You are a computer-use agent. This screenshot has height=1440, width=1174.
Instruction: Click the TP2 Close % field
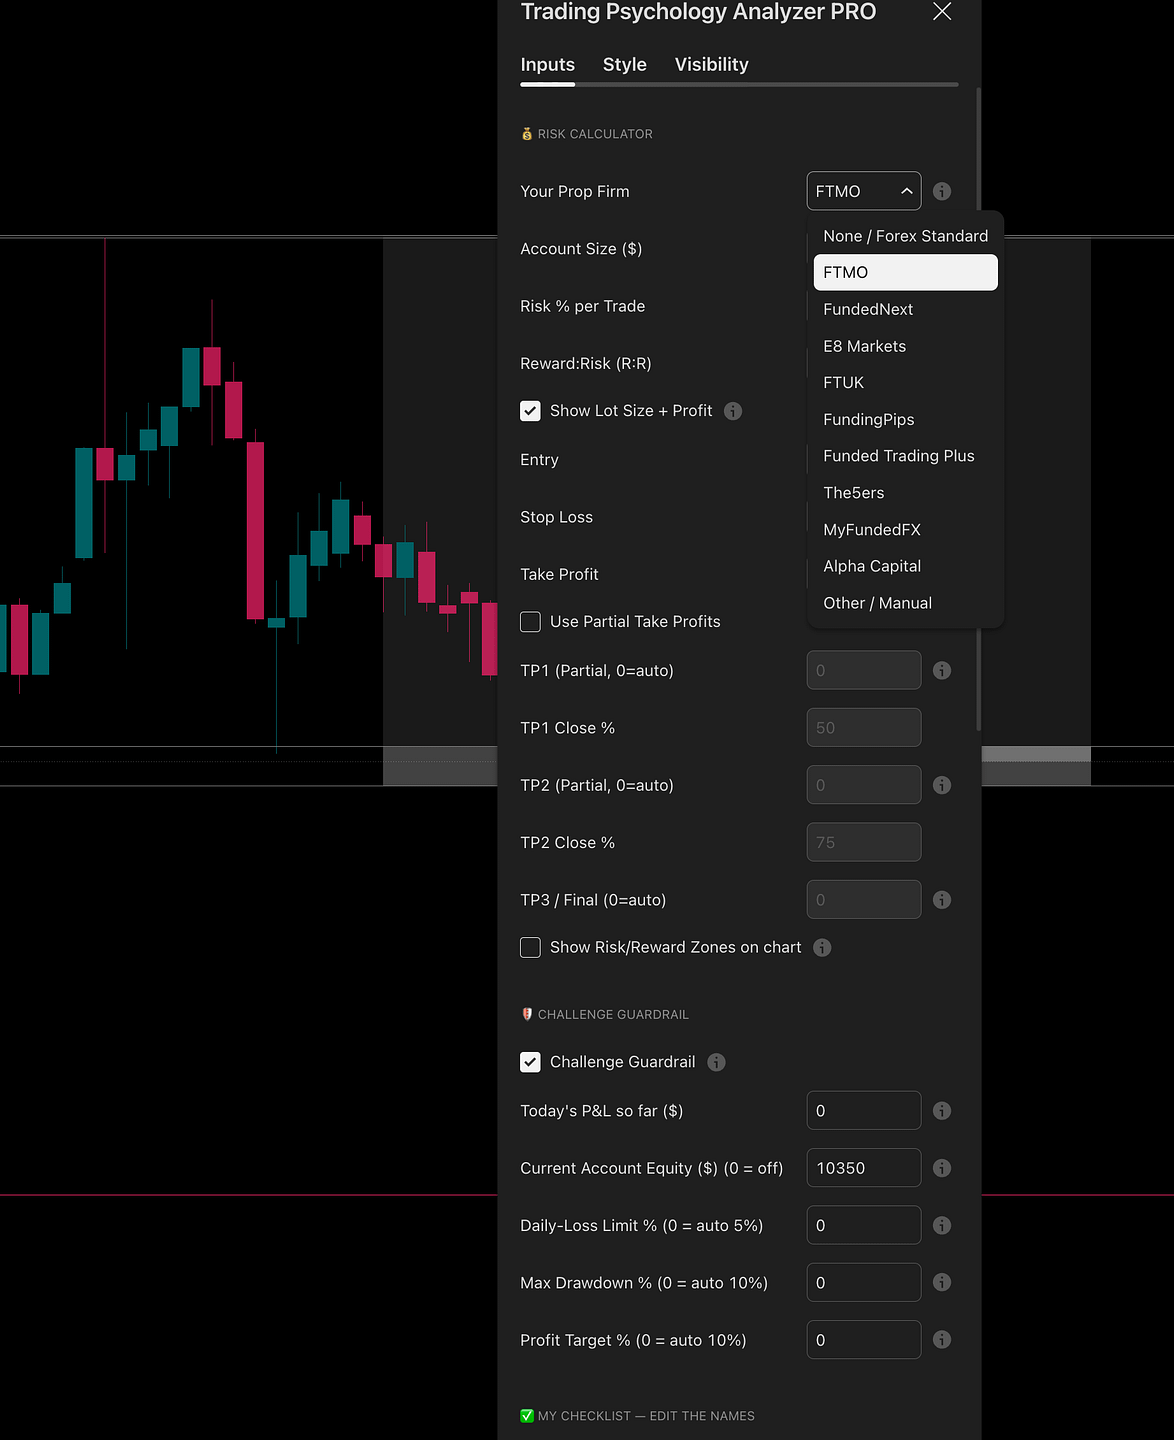pos(864,842)
